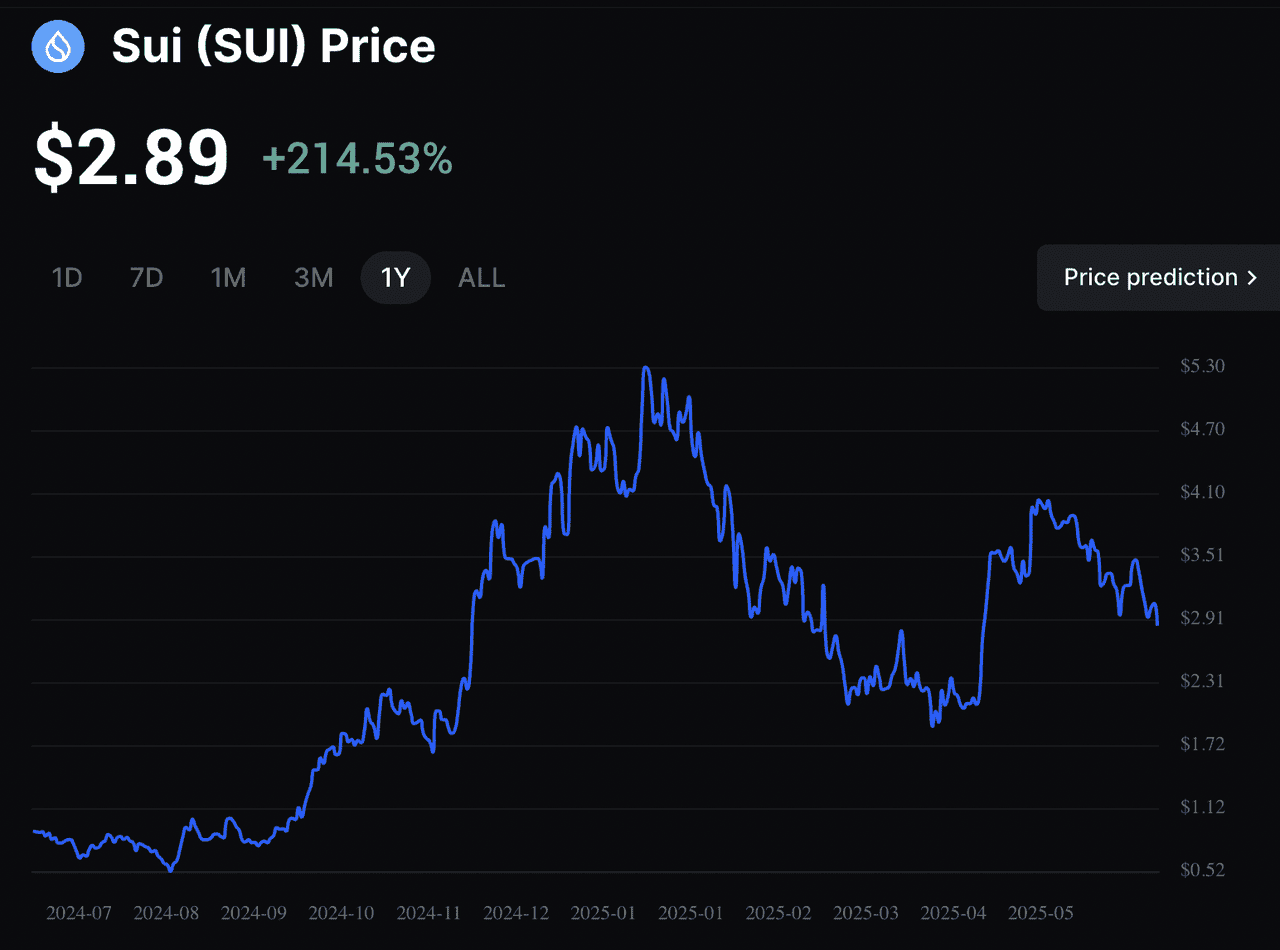This screenshot has width=1280, height=950.
Task: Click the $3.51 y-axis label
Action: (1202, 555)
